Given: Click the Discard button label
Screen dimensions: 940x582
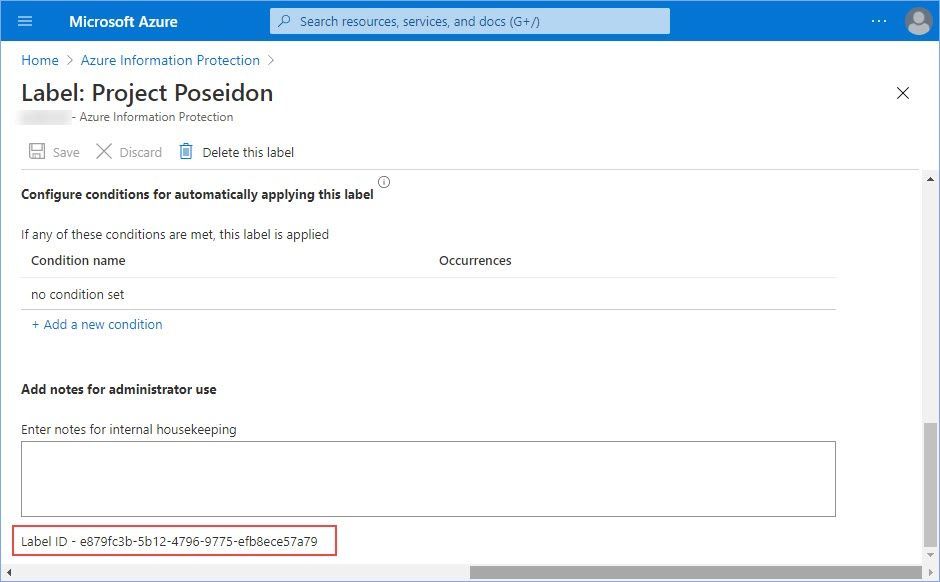Looking at the screenshot, I should tap(141, 152).
